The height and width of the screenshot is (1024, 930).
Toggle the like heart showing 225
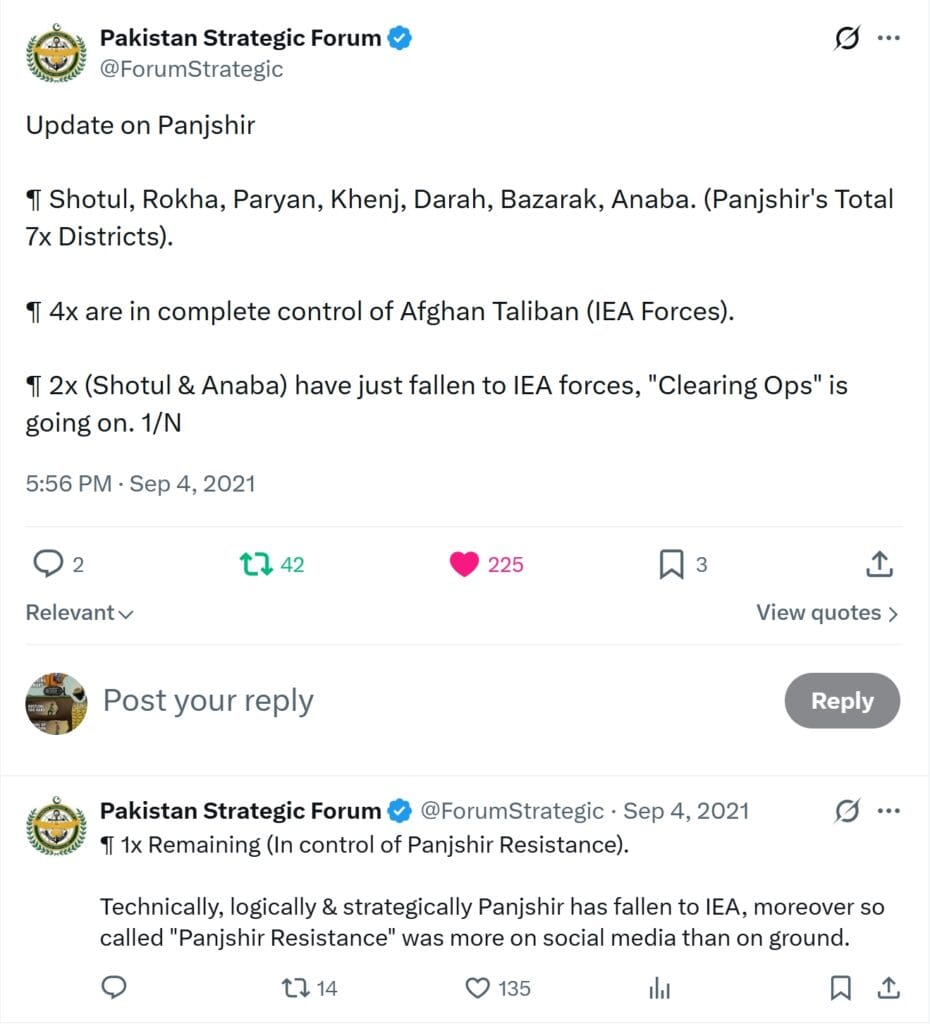point(465,565)
